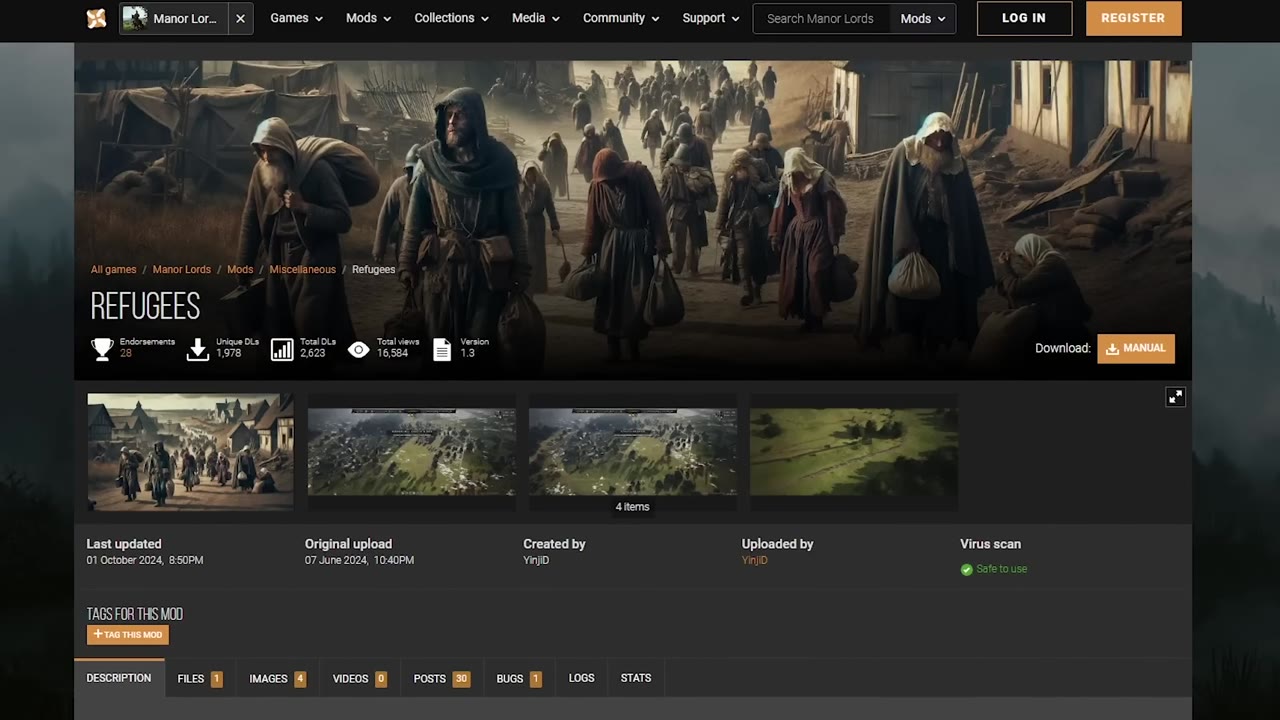Open the search scope Mods dropdown
1280x720 pixels.
click(922, 18)
